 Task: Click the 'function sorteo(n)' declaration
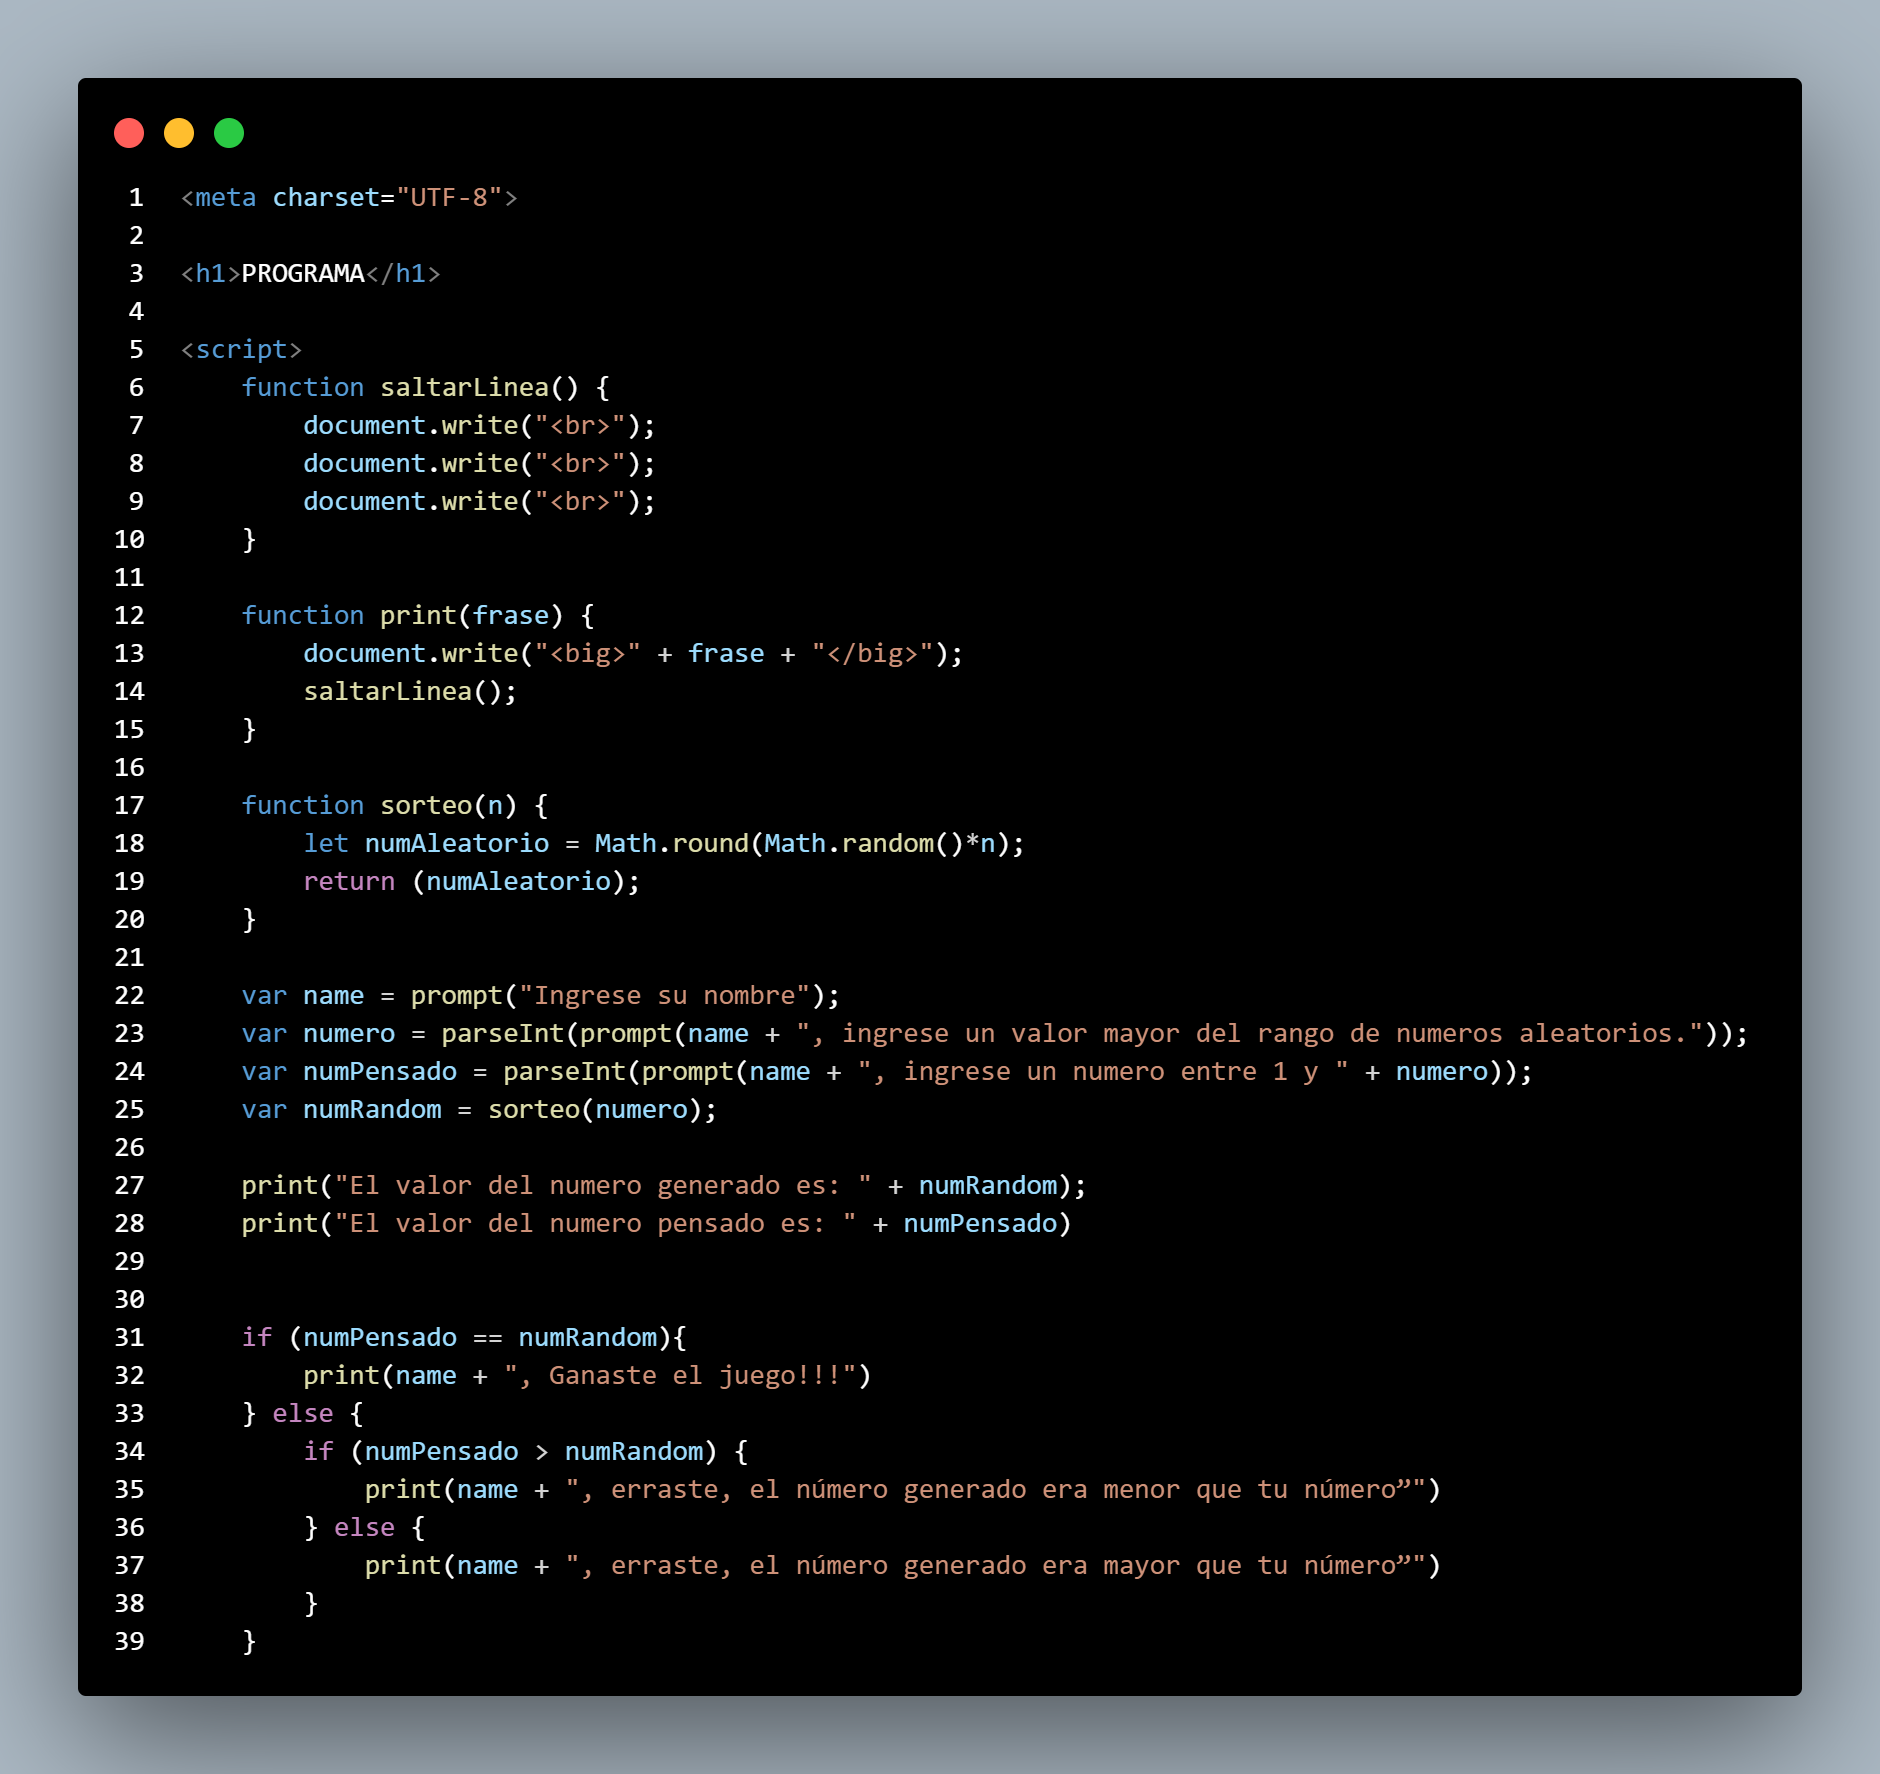tap(379, 806)
